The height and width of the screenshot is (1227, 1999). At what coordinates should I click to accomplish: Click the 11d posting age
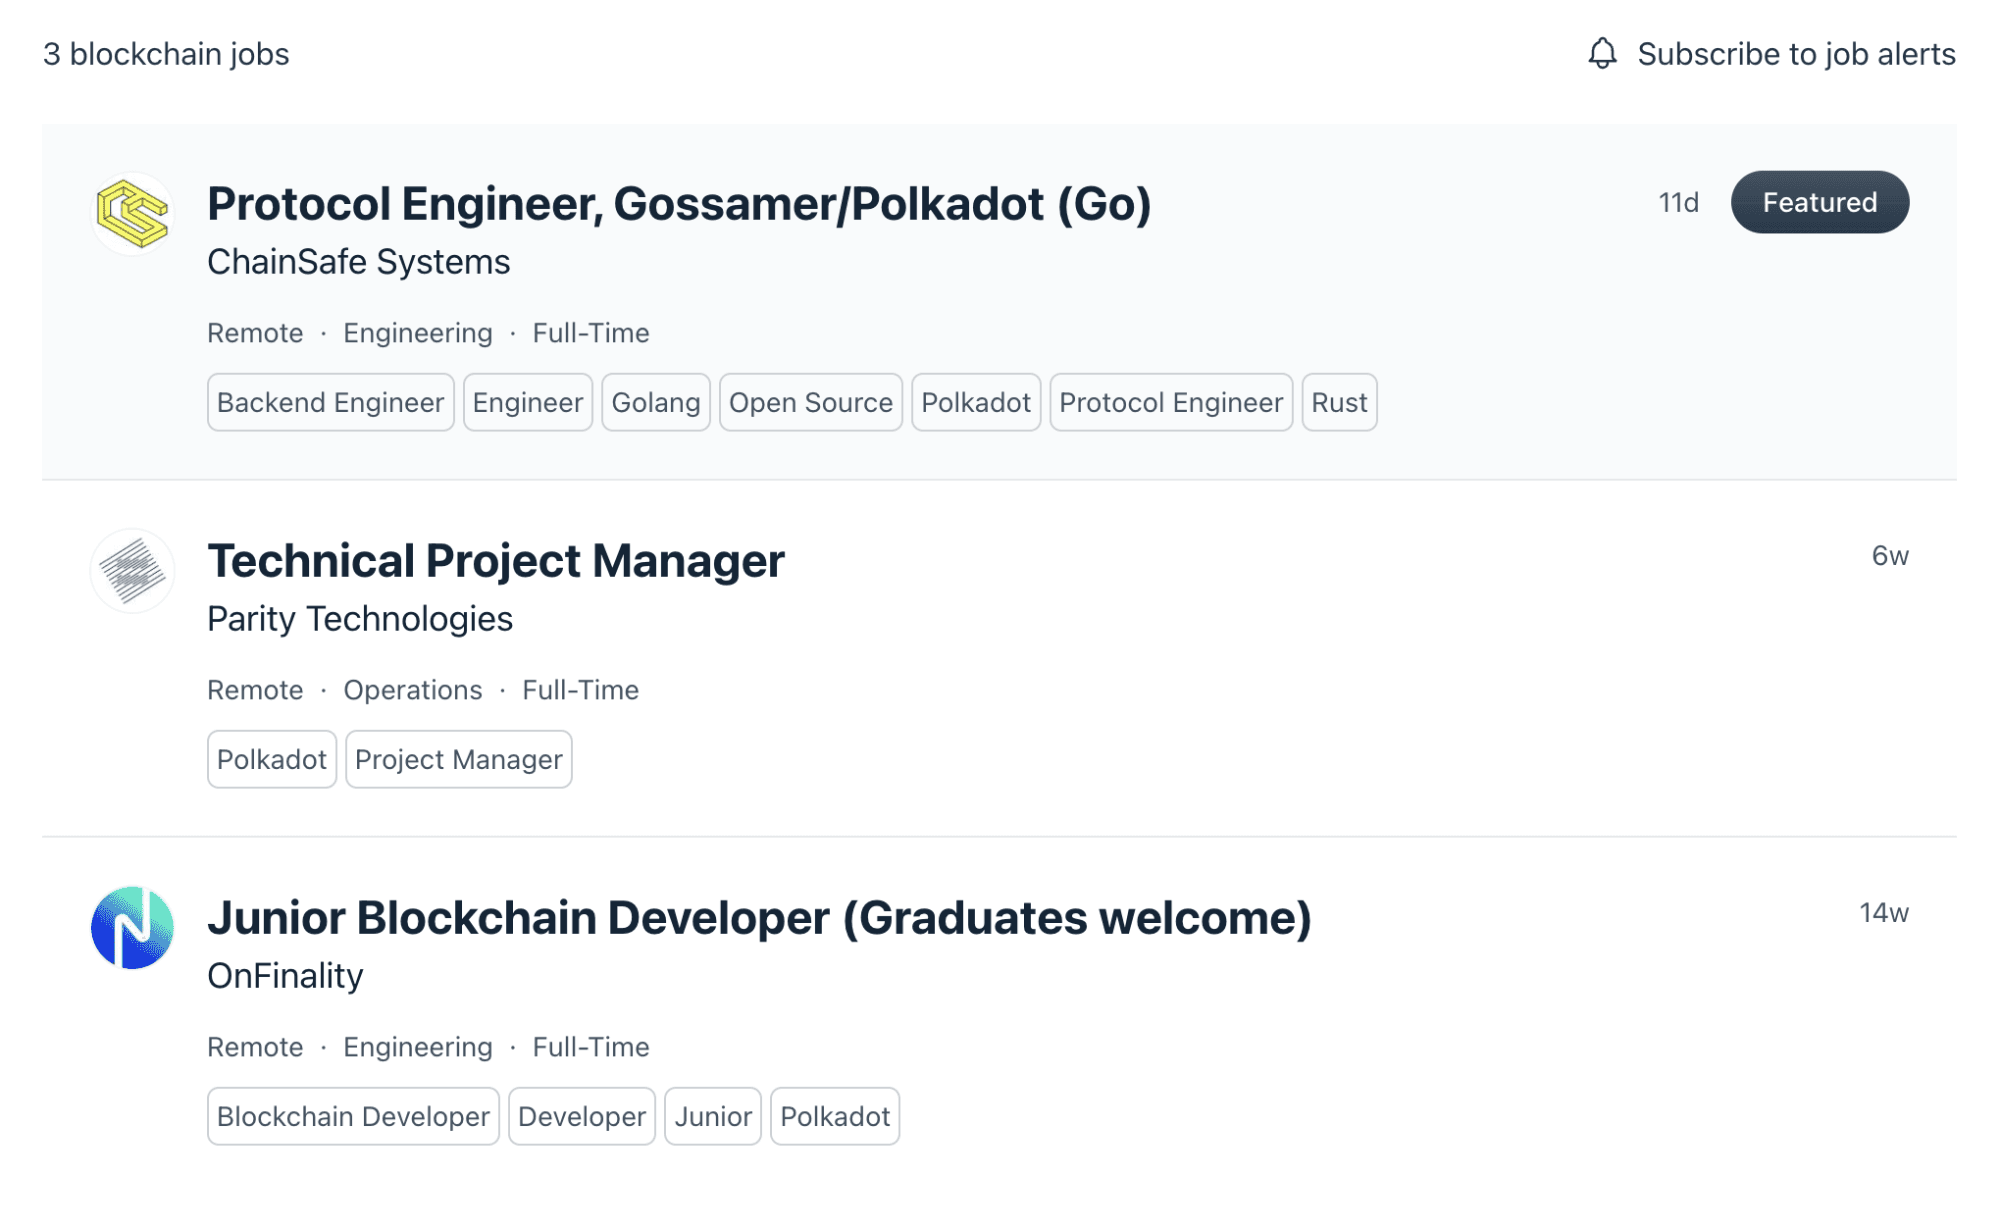pyautogui.click(x=1679, y=202)
